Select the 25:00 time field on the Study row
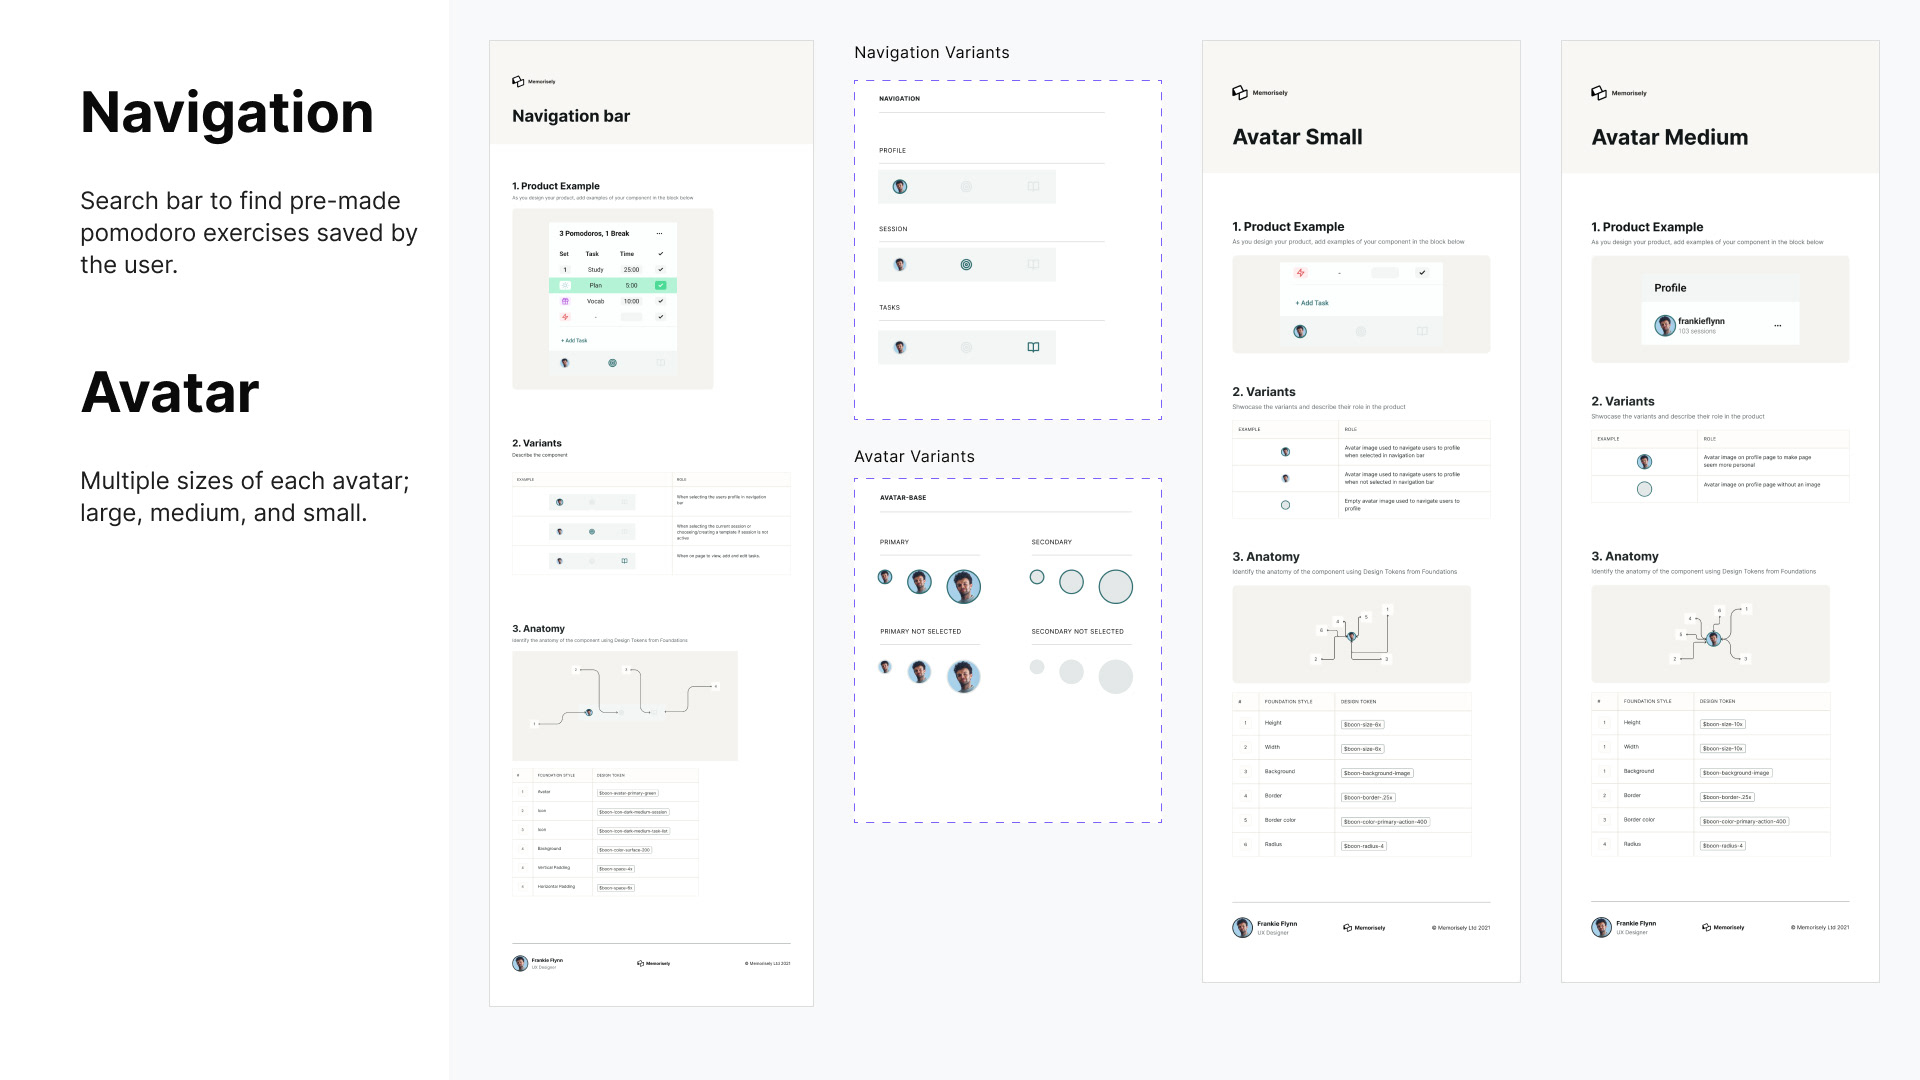Image resolution: width=1920 pixels, height=1080 pixels. click(x=631, y=270)
